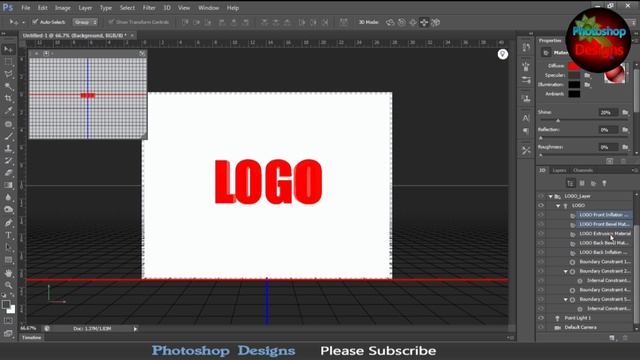Select Boundary Constraint 4 row
The height and width of the screenshot is (360, 640).
[604, 290]
